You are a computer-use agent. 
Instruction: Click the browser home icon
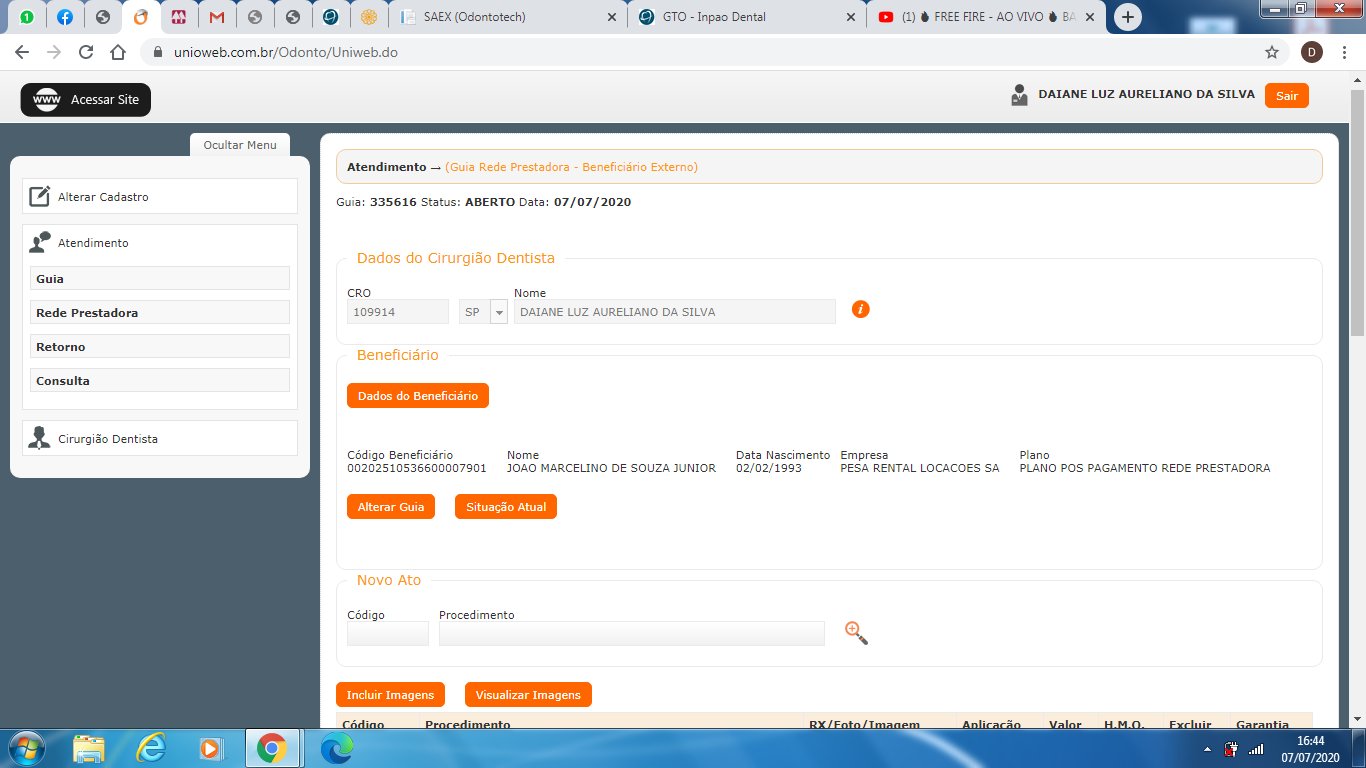pos(118,52)
